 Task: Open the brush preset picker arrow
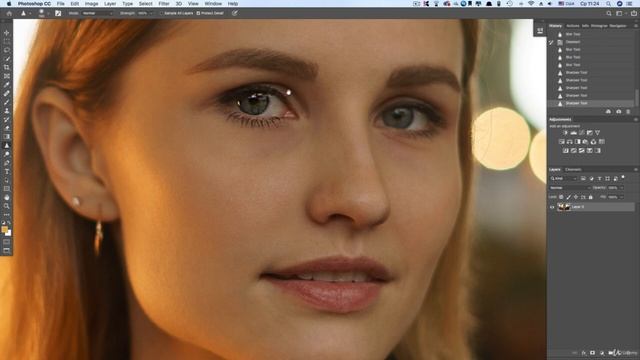48,13
